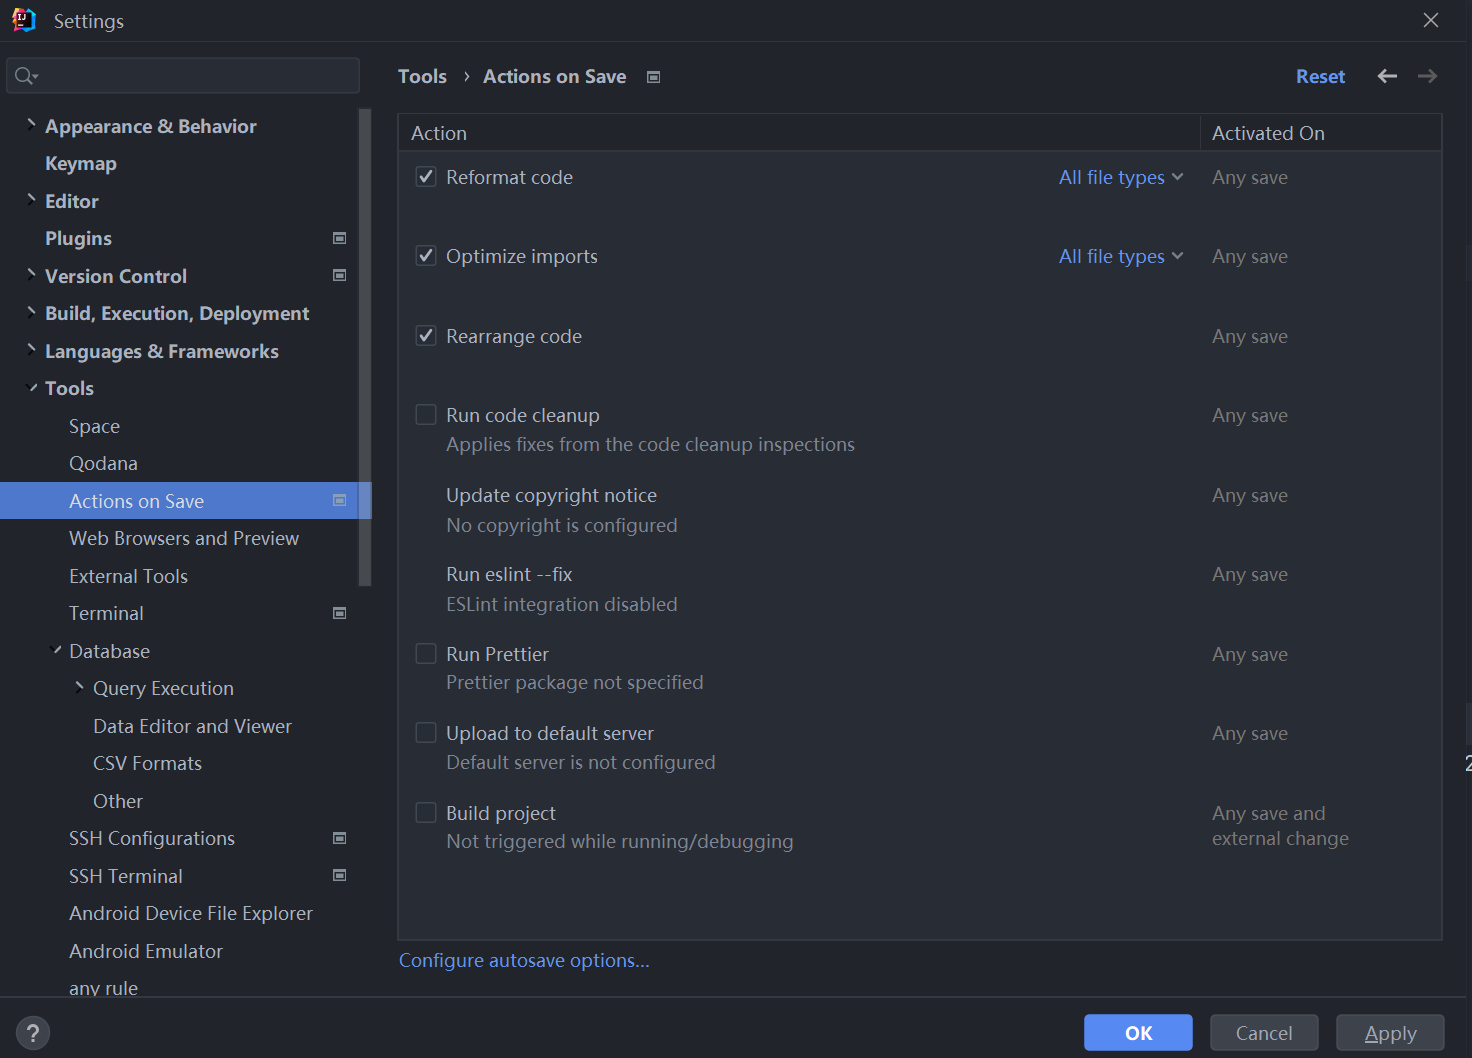Open the help question mark icon
1472x1058 pixels.
32,1032
